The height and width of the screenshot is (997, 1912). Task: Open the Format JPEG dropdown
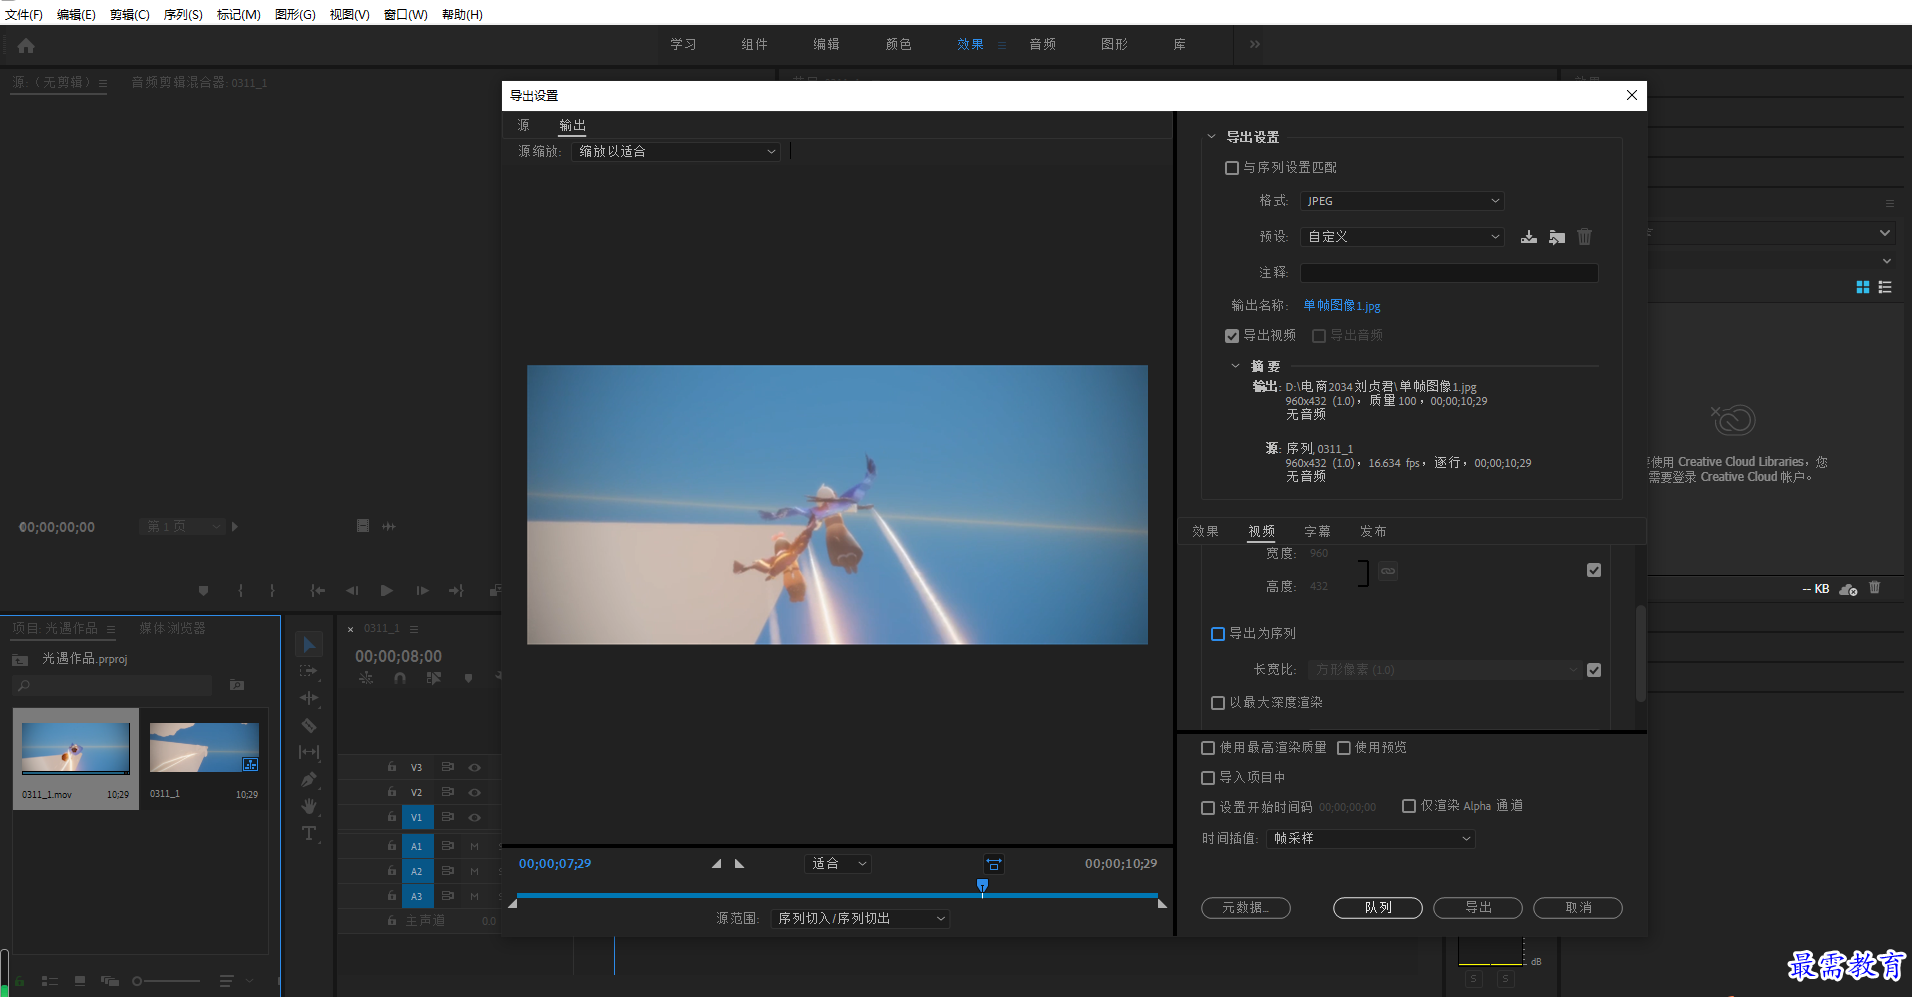1402,201
